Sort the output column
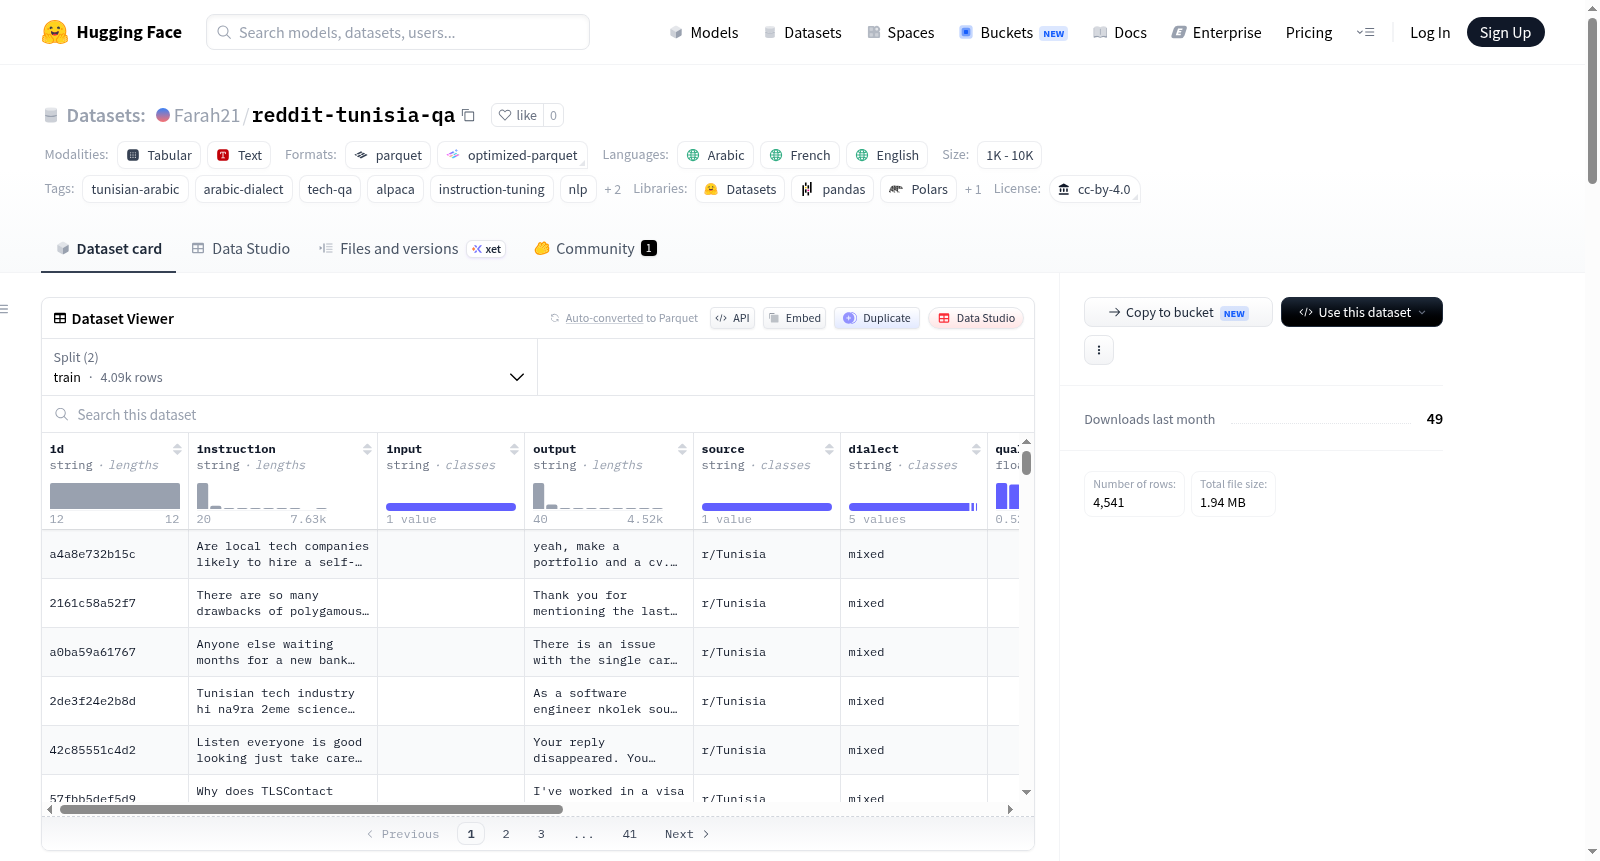The height and width of the screenshot is (861, 1600). pos(682,449)
